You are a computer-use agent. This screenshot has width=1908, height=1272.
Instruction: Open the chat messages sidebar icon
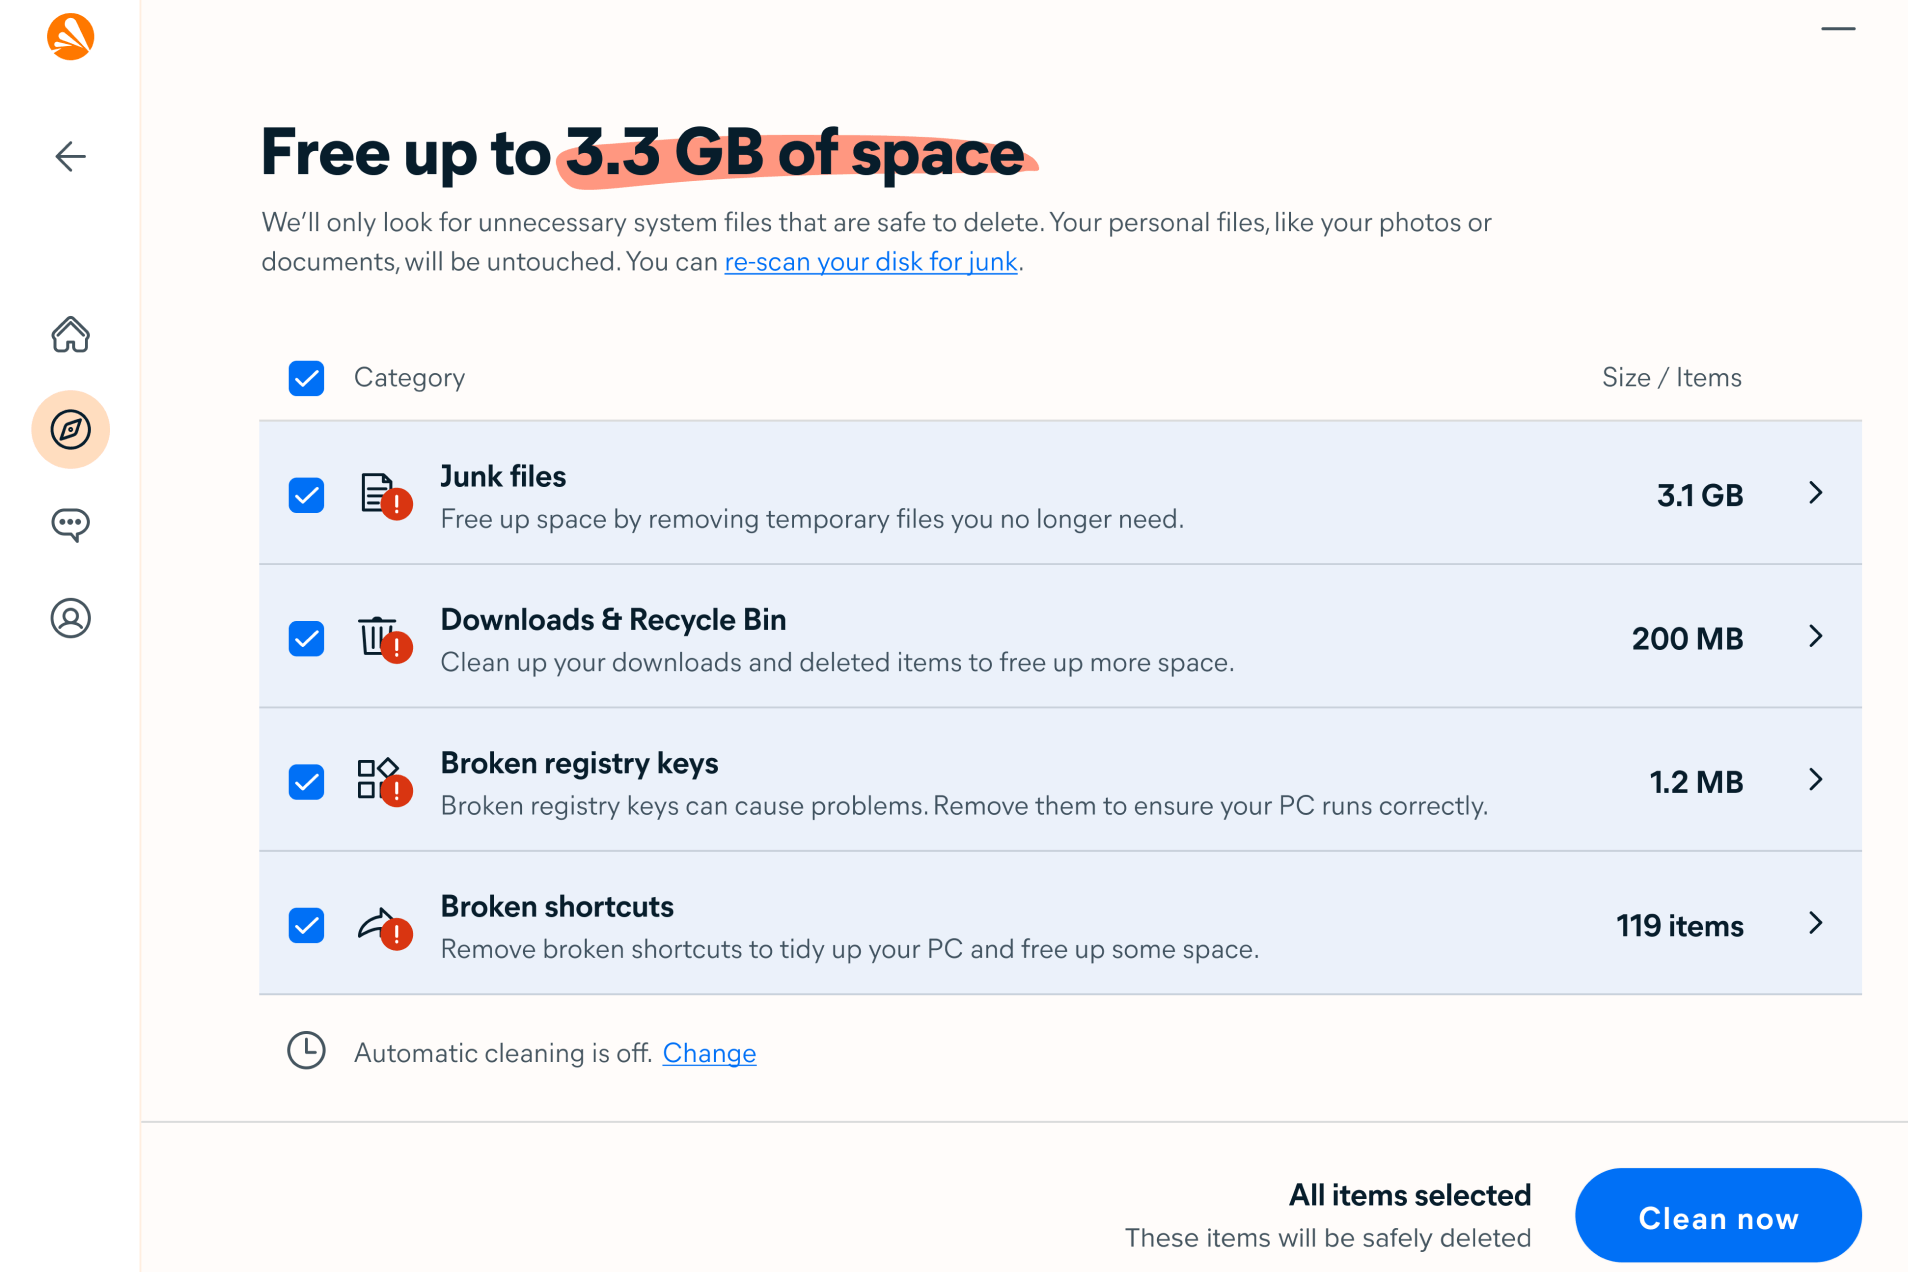pyautogui.click(x=70, y=524)
